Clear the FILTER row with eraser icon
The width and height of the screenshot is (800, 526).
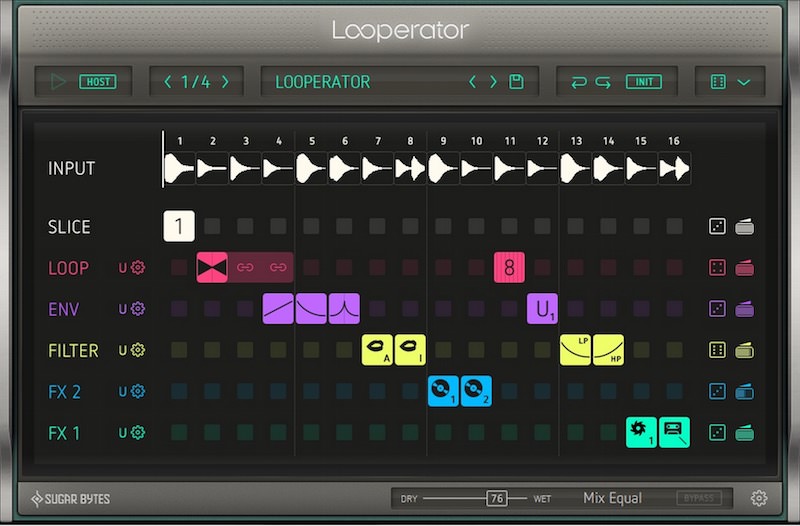tap(745, 350)
